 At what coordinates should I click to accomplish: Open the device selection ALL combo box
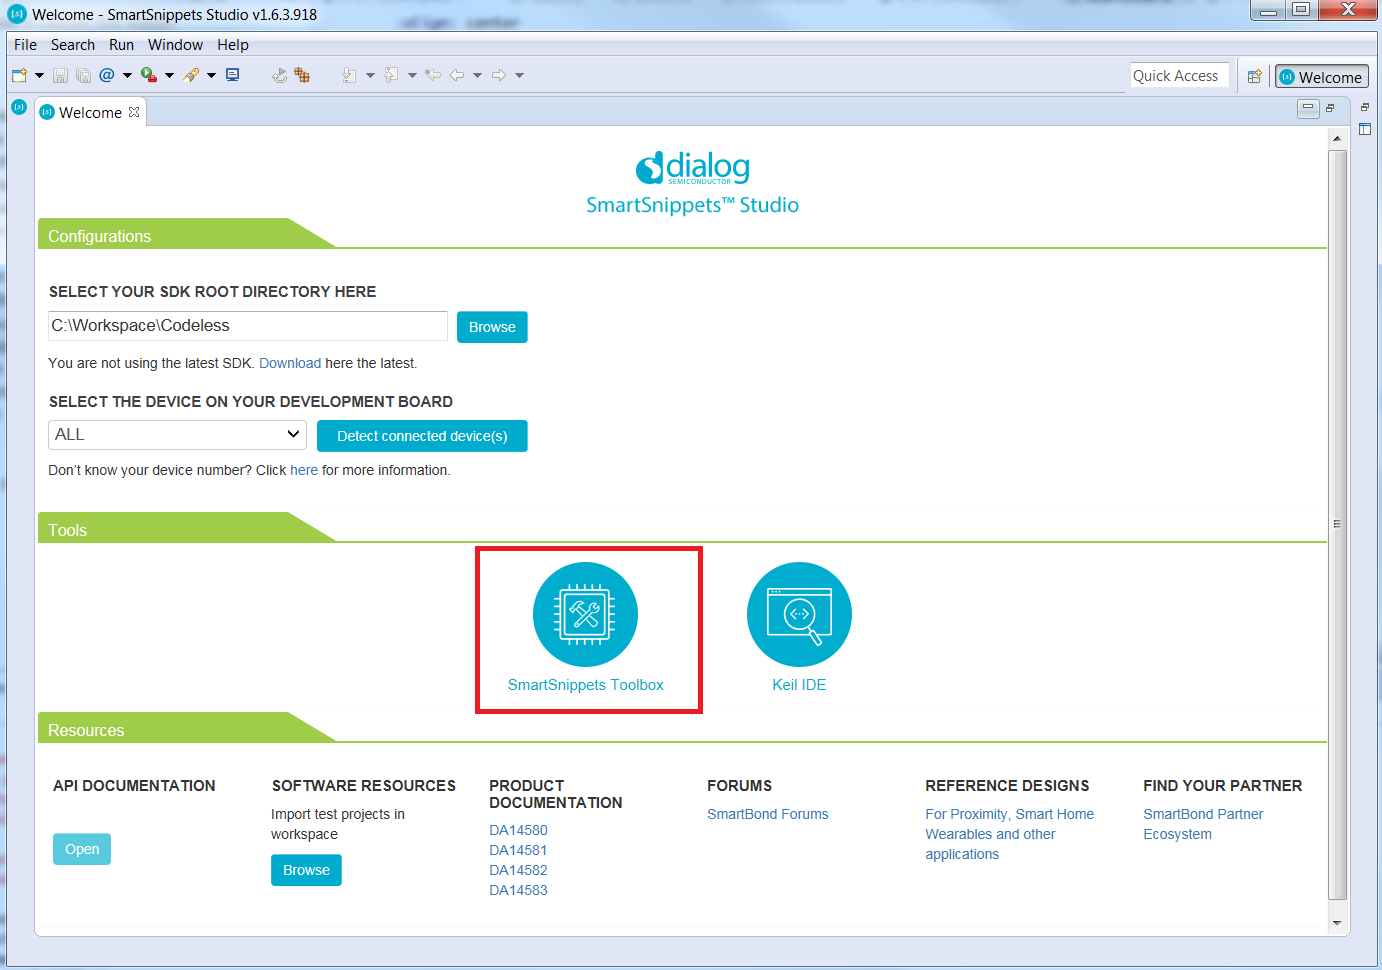click(177, 435)
